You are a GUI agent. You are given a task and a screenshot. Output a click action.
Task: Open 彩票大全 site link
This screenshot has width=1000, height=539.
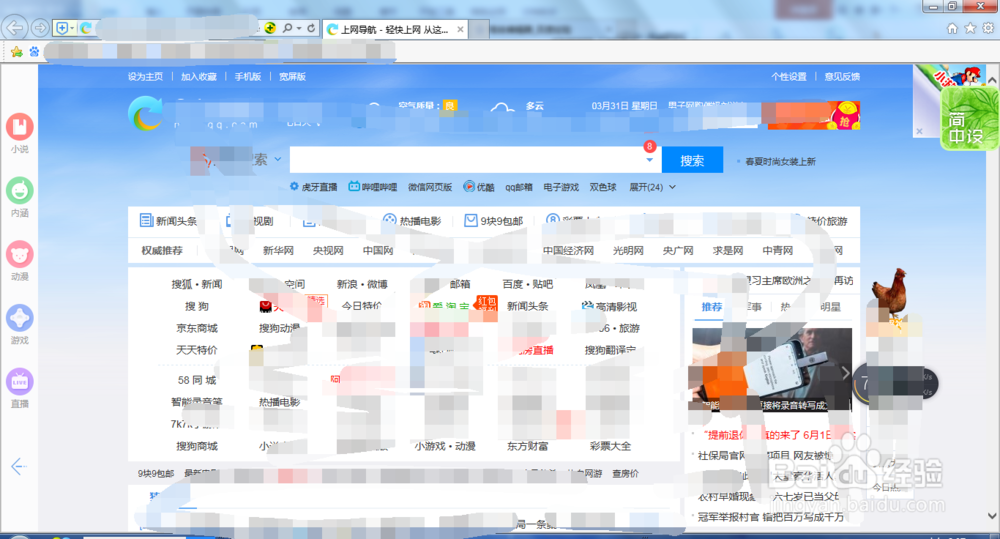point(610,447)
